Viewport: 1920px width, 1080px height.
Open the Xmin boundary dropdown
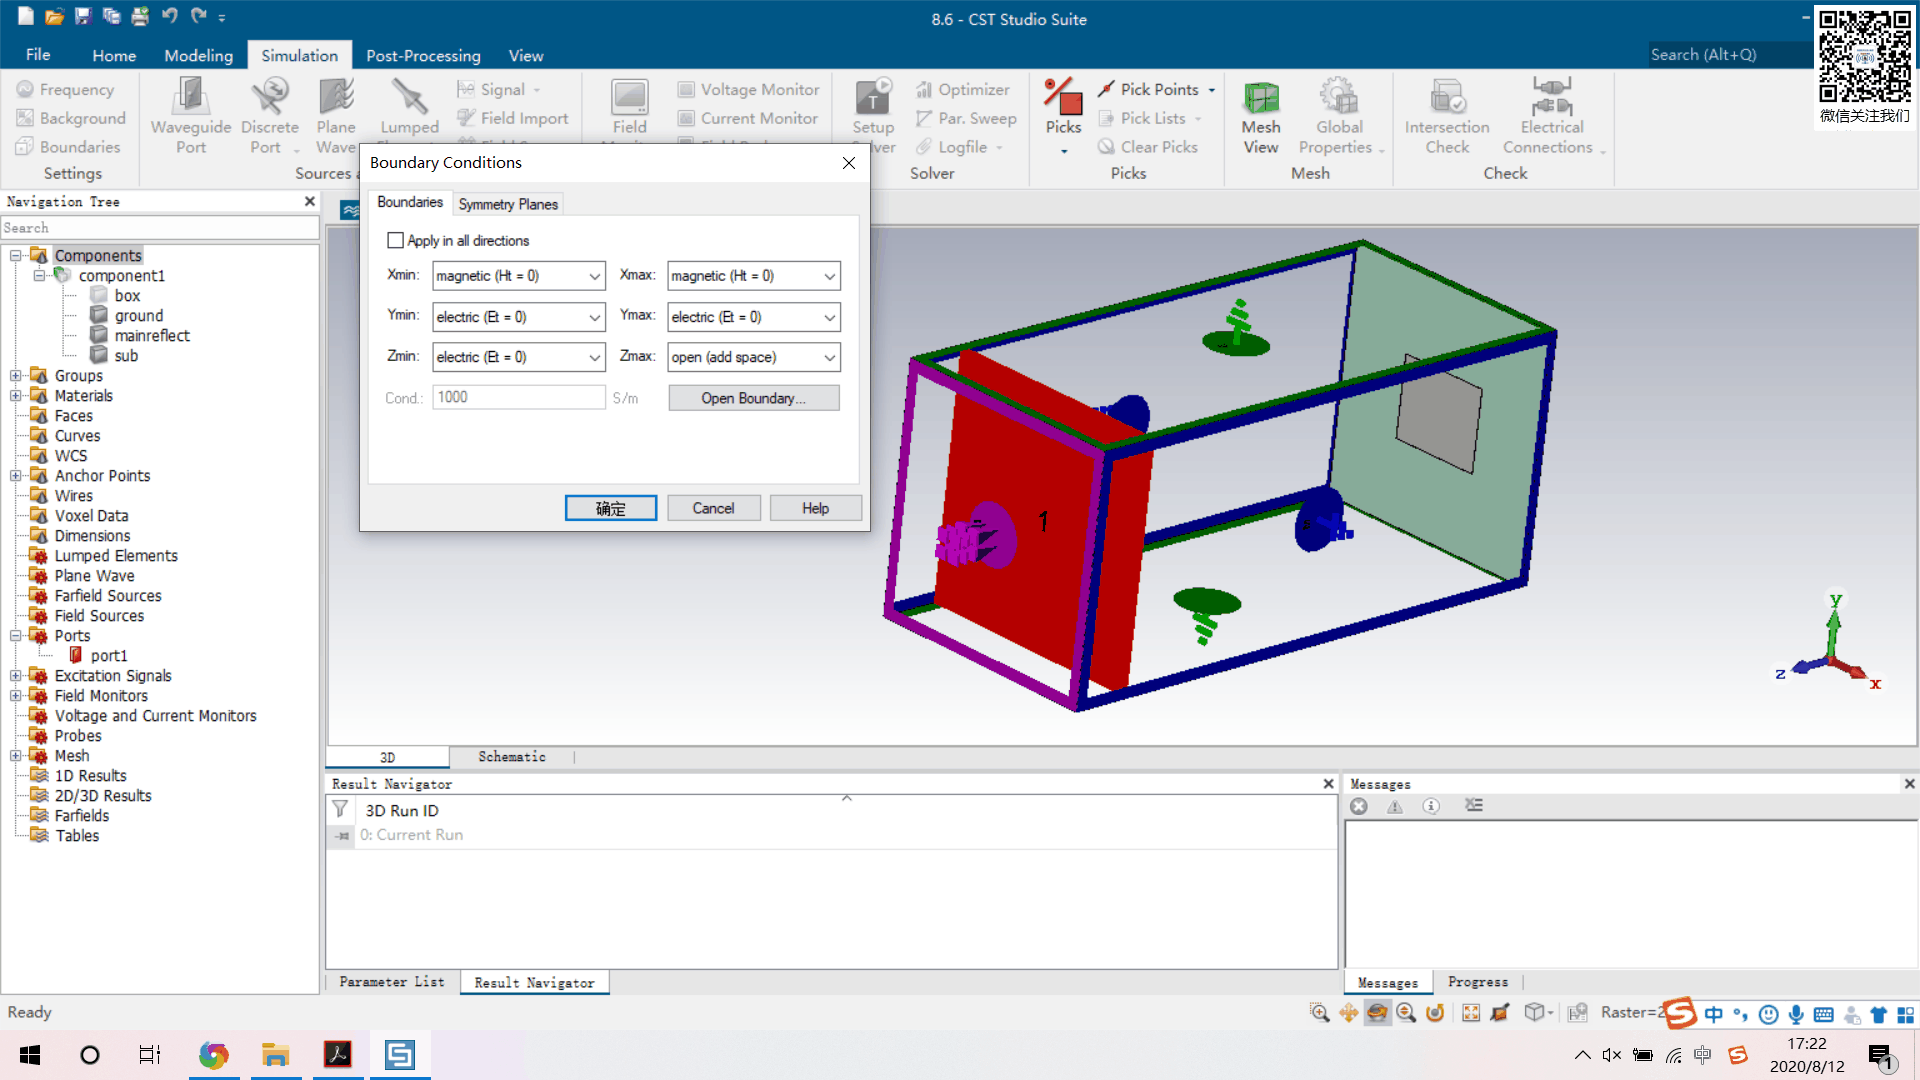594,276
